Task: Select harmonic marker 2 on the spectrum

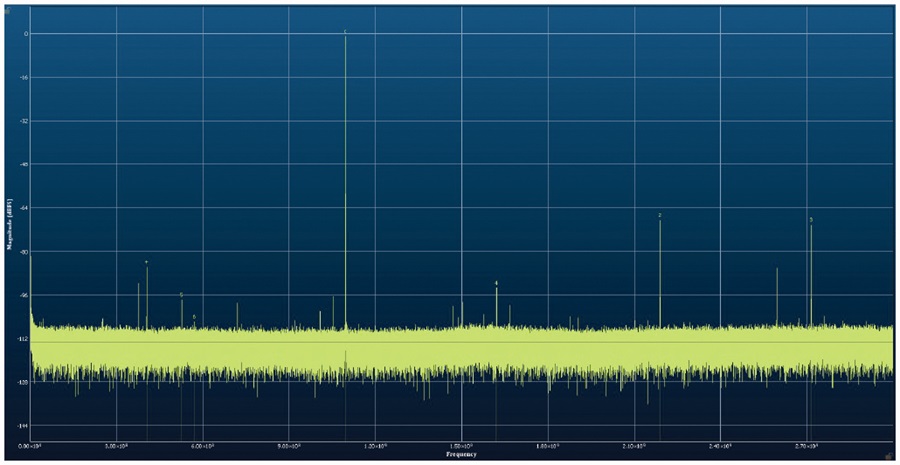Action: tap(660, 215)
